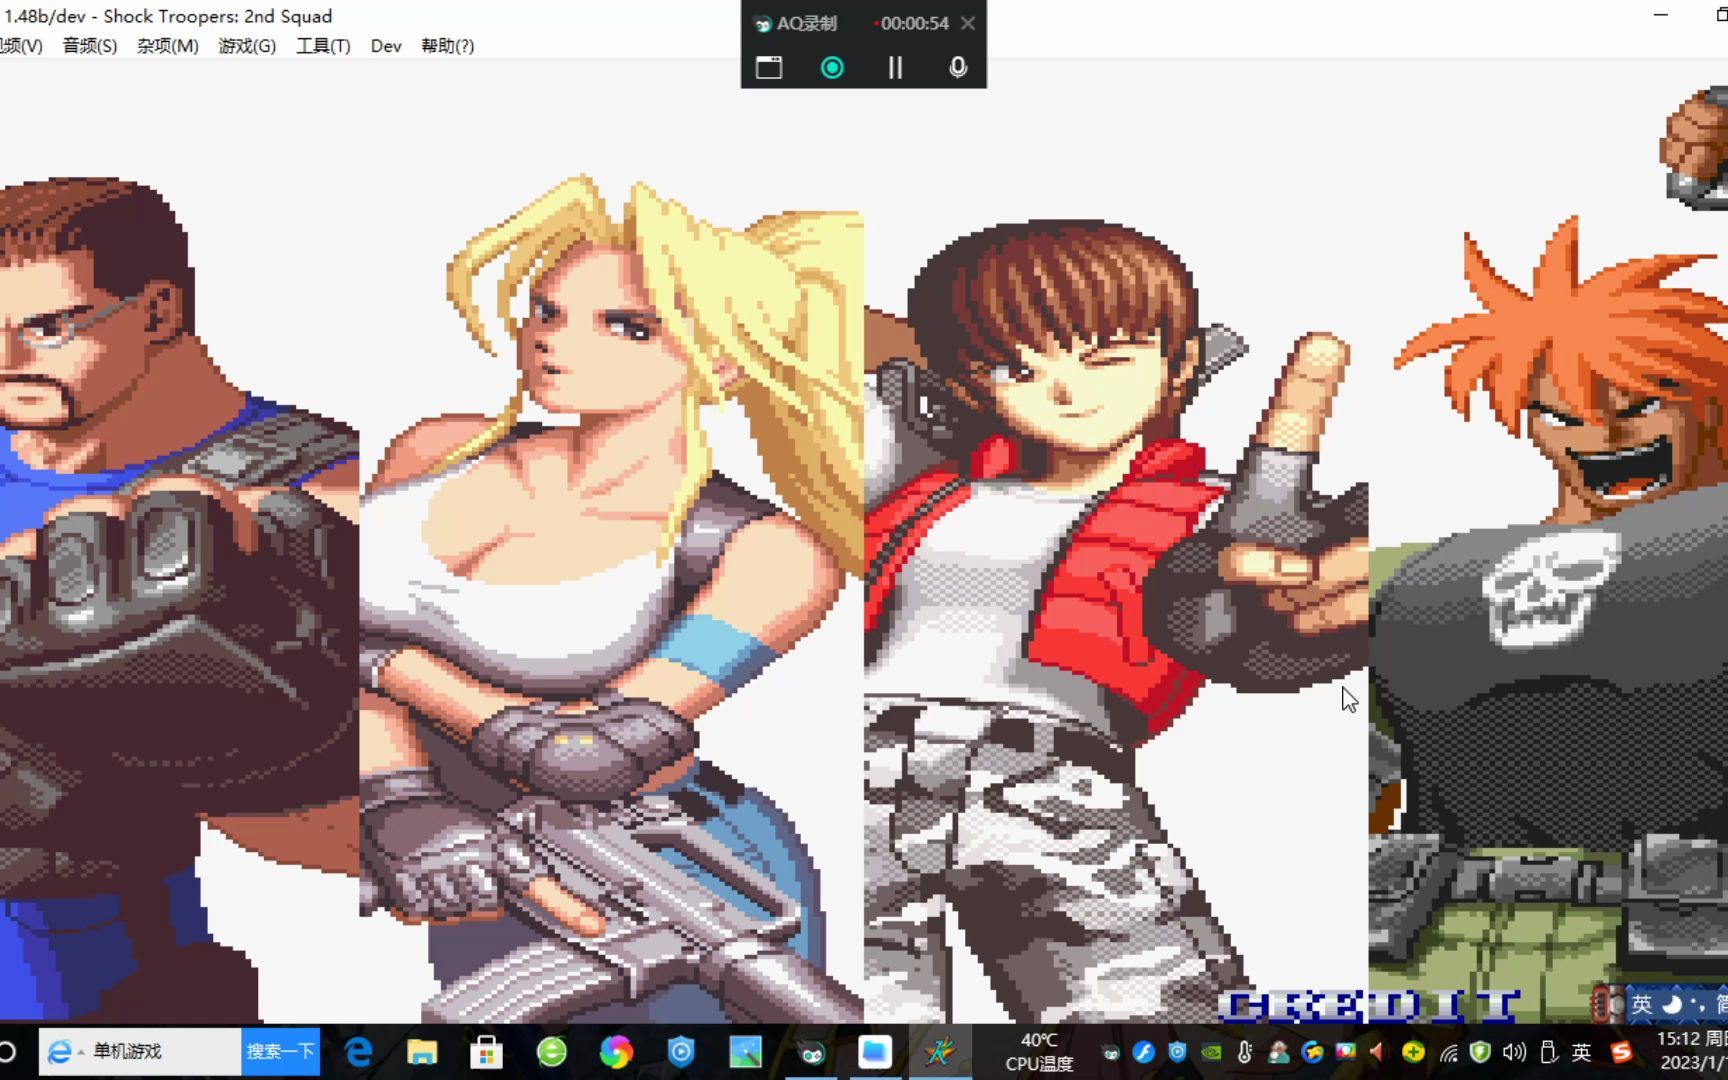Open the 杂项(M) misc menu
1728x1080 pixels.
167,46
